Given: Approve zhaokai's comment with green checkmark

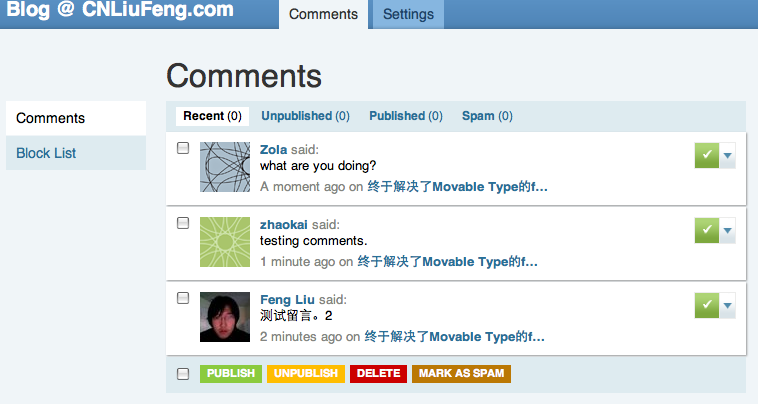Looking at the screenshot, I should coord(707,230).
